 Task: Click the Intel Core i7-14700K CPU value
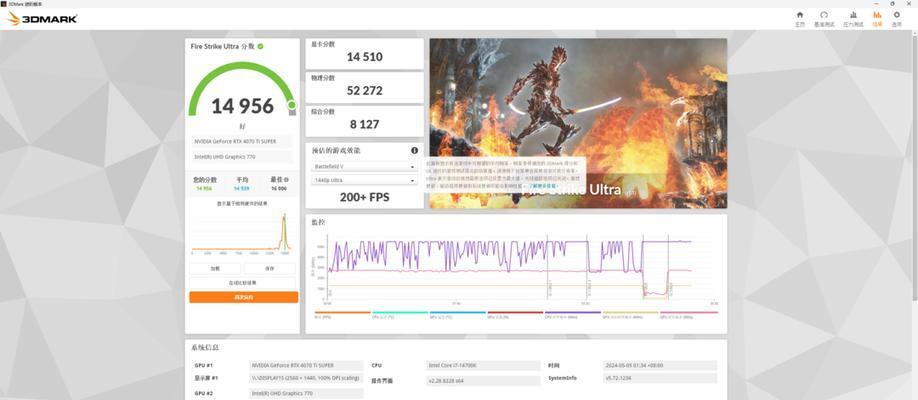click(484, 365)
